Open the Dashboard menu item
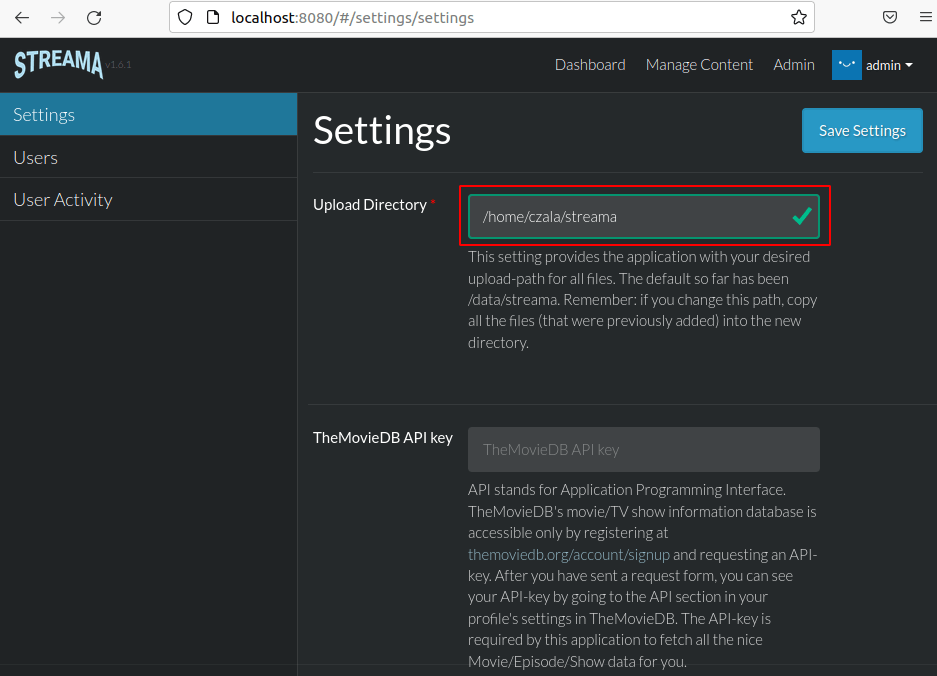Screen dimensions: 937x676 tap(590, 65)
